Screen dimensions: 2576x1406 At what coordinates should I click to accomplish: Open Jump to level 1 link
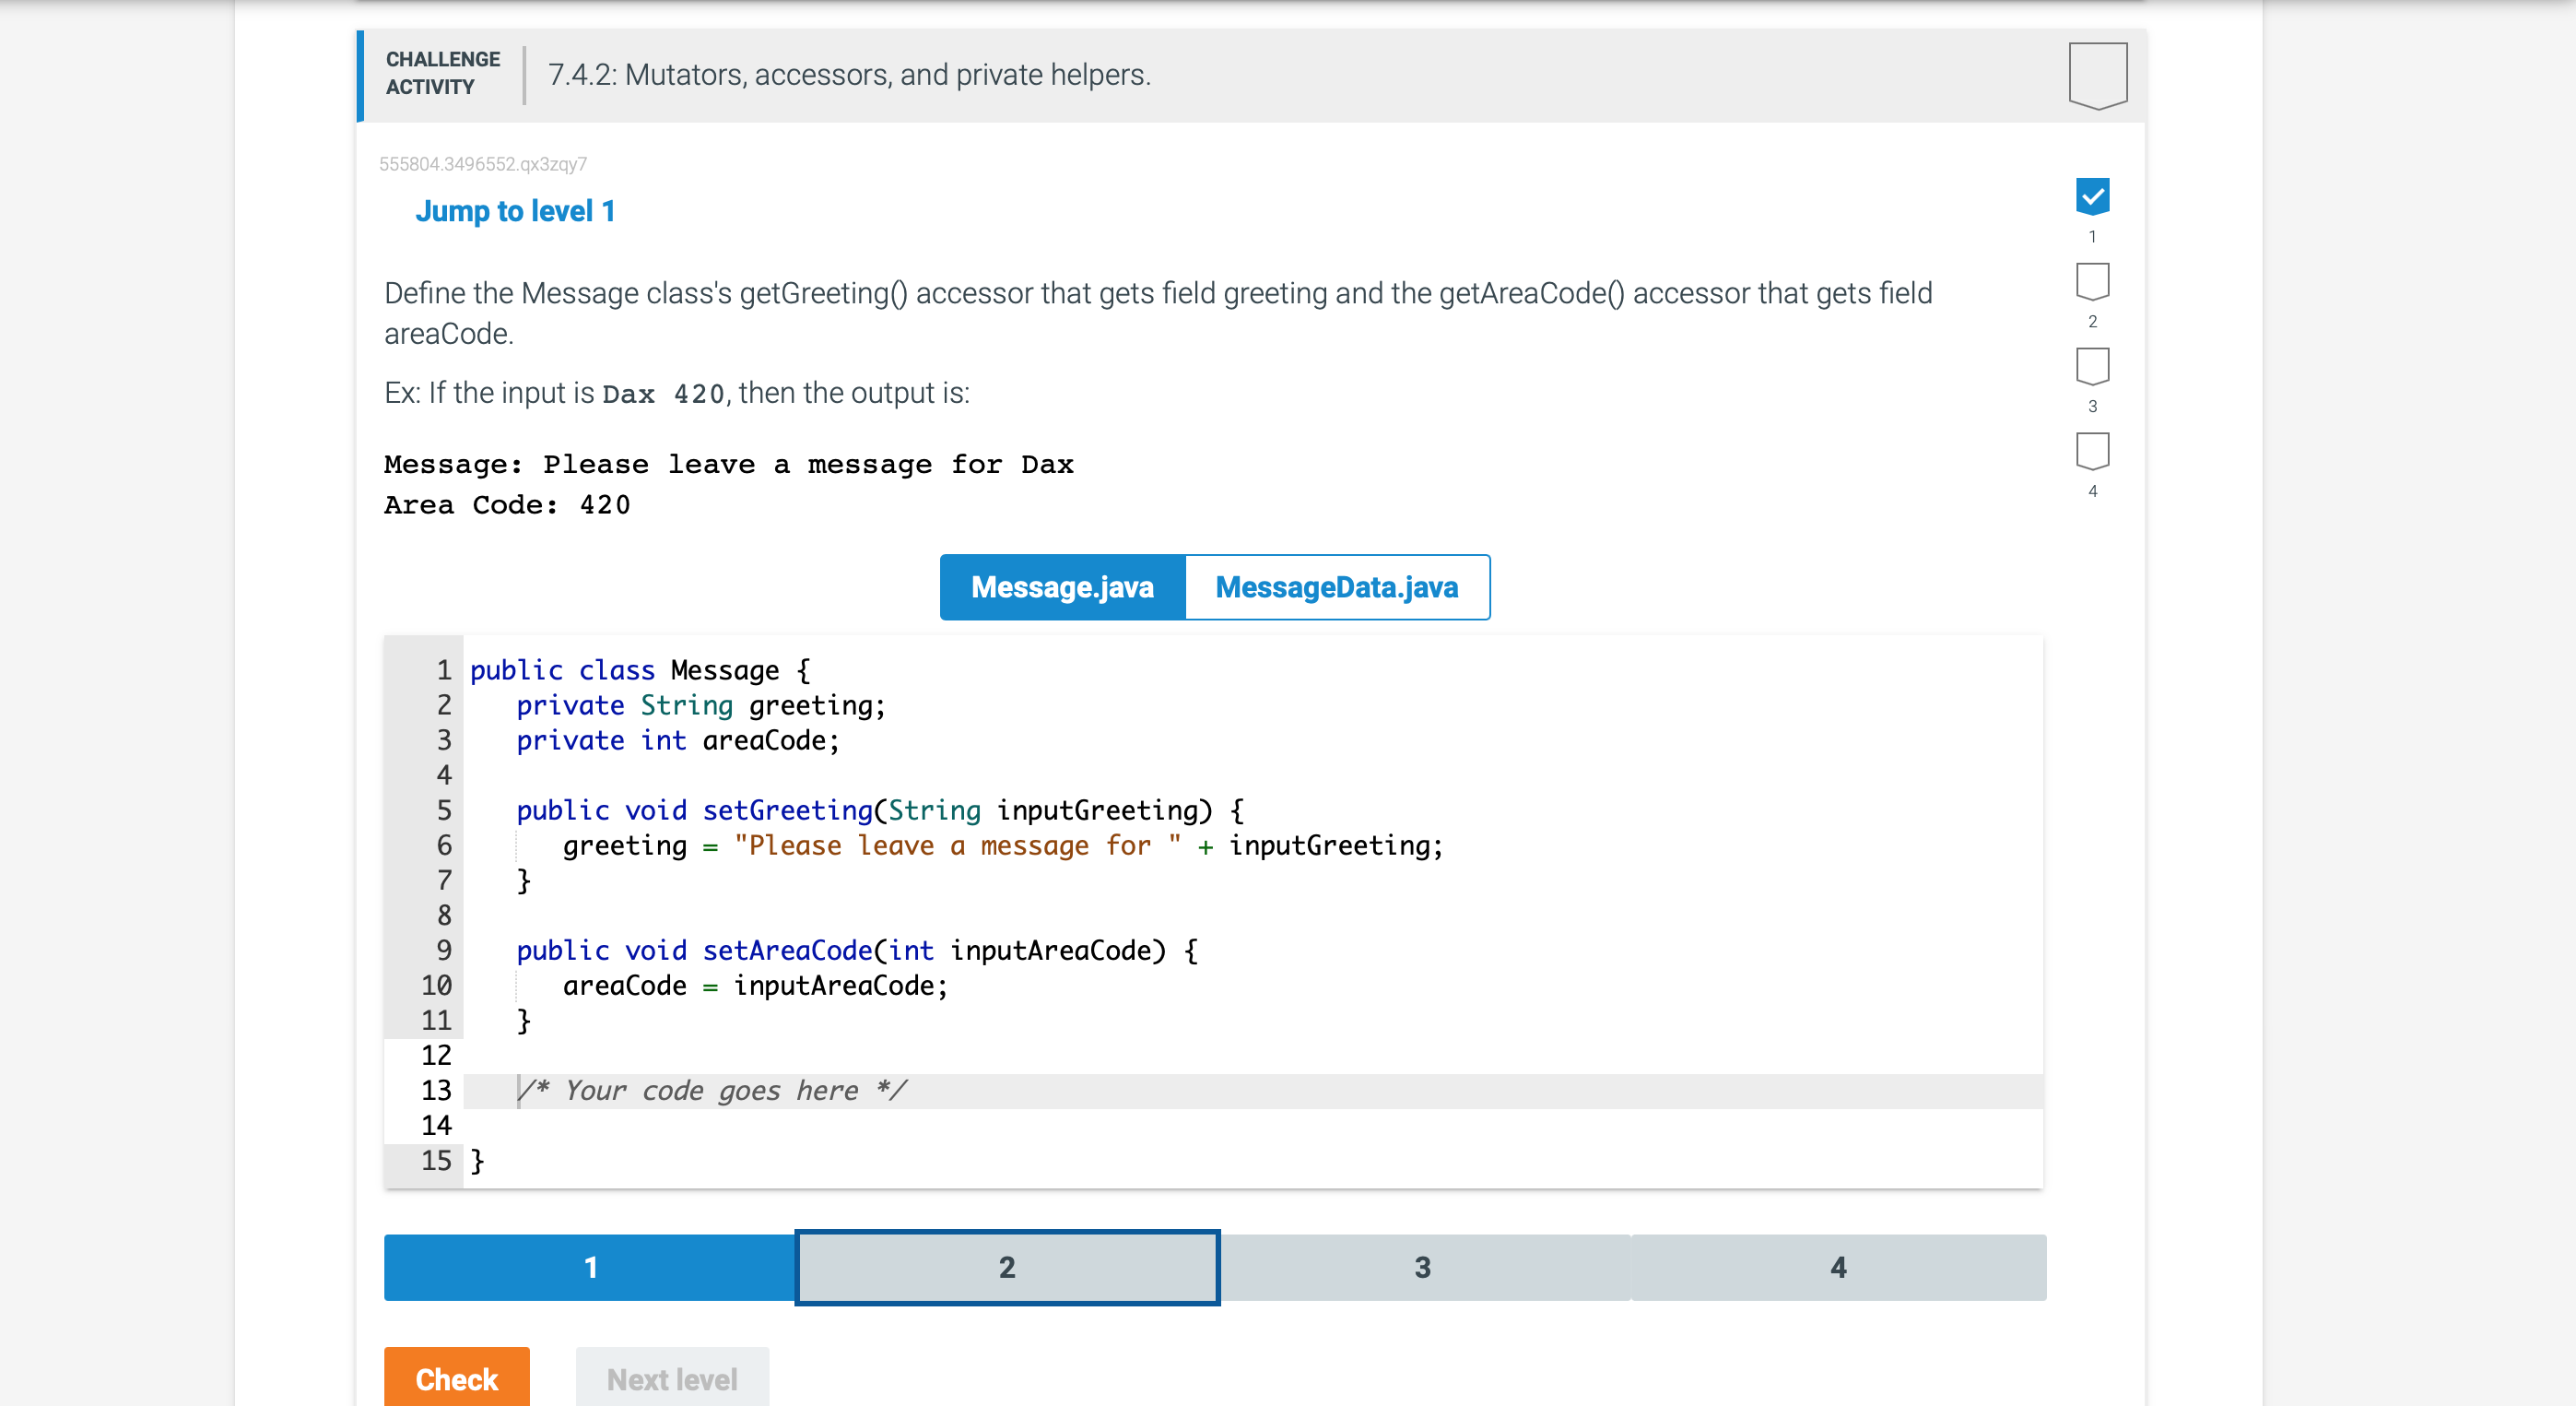[516, 210]
